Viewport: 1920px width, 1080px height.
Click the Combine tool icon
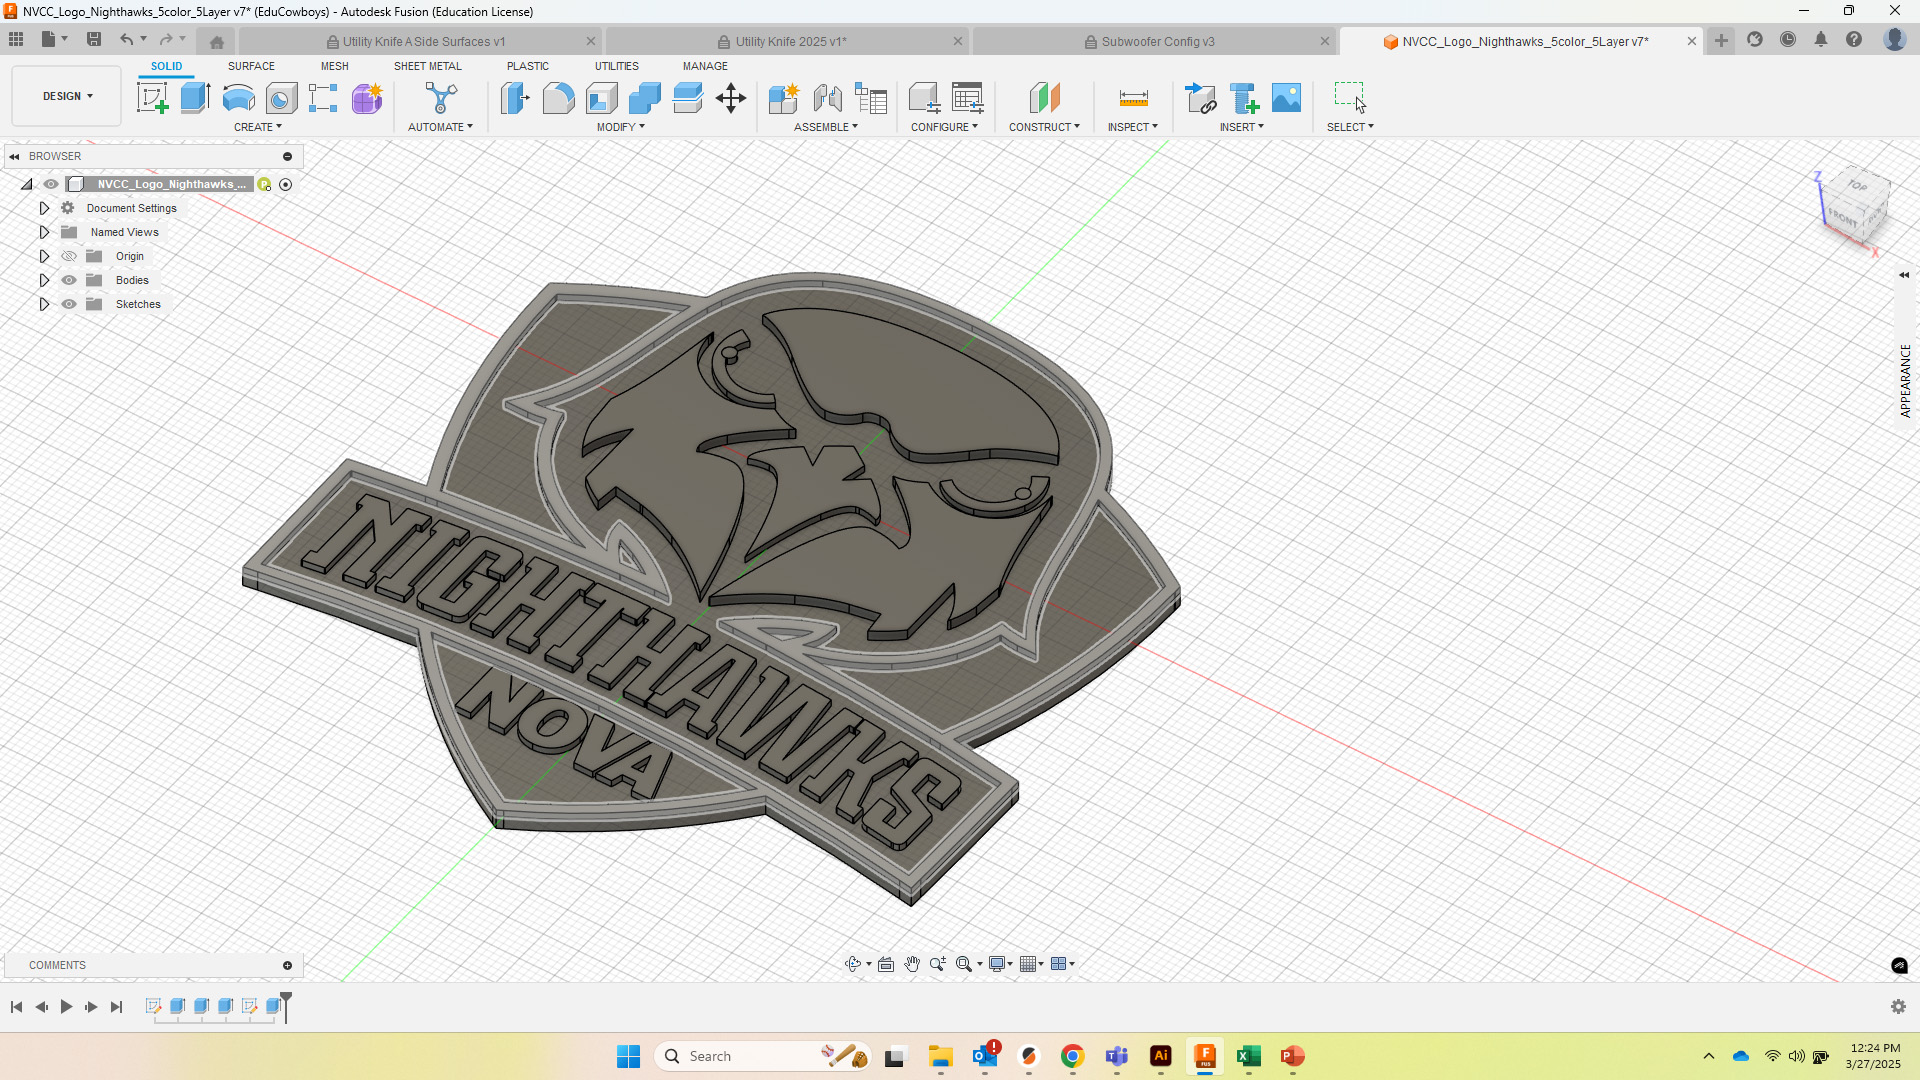[x=644, y=98]
